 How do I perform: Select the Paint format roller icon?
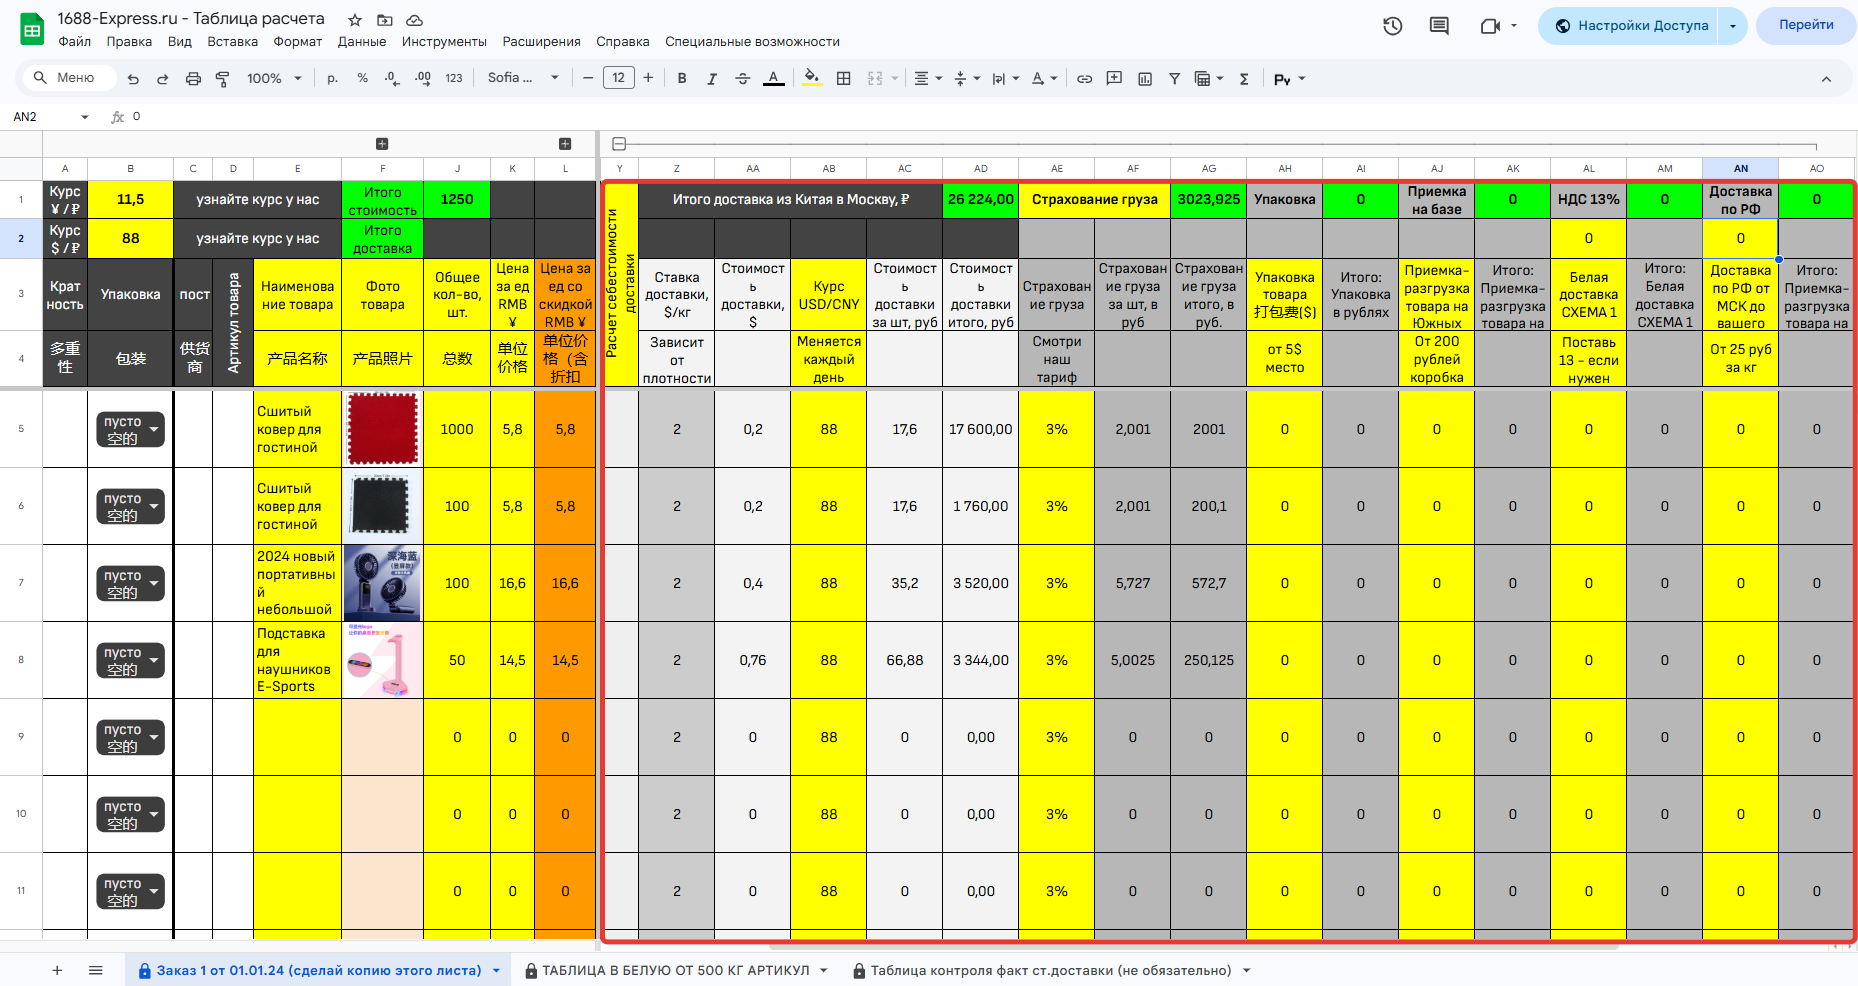[x=223, y=79]
